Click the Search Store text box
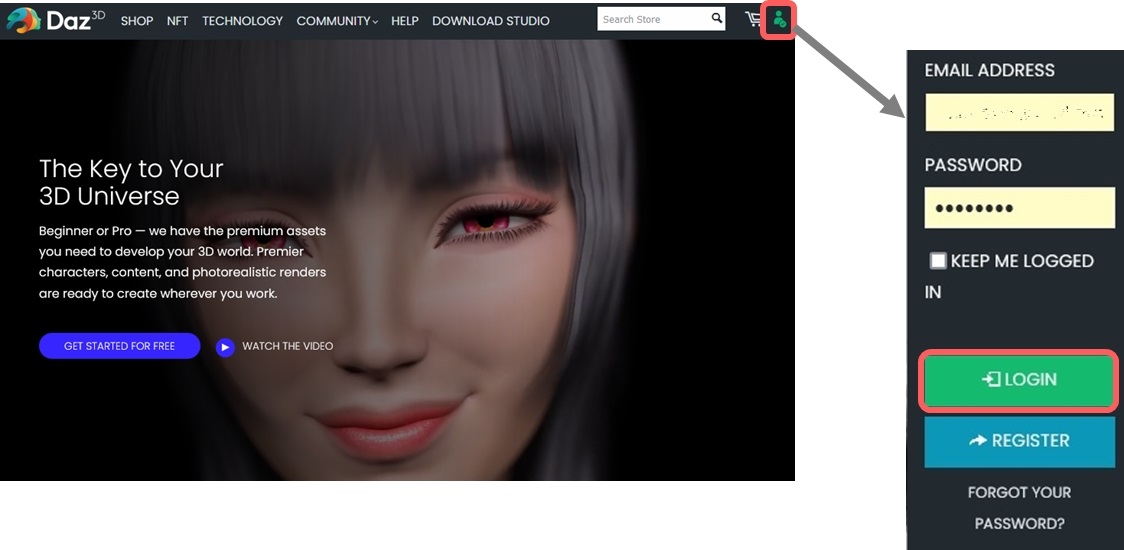1124x550 pixels. [x=652, y=19]
